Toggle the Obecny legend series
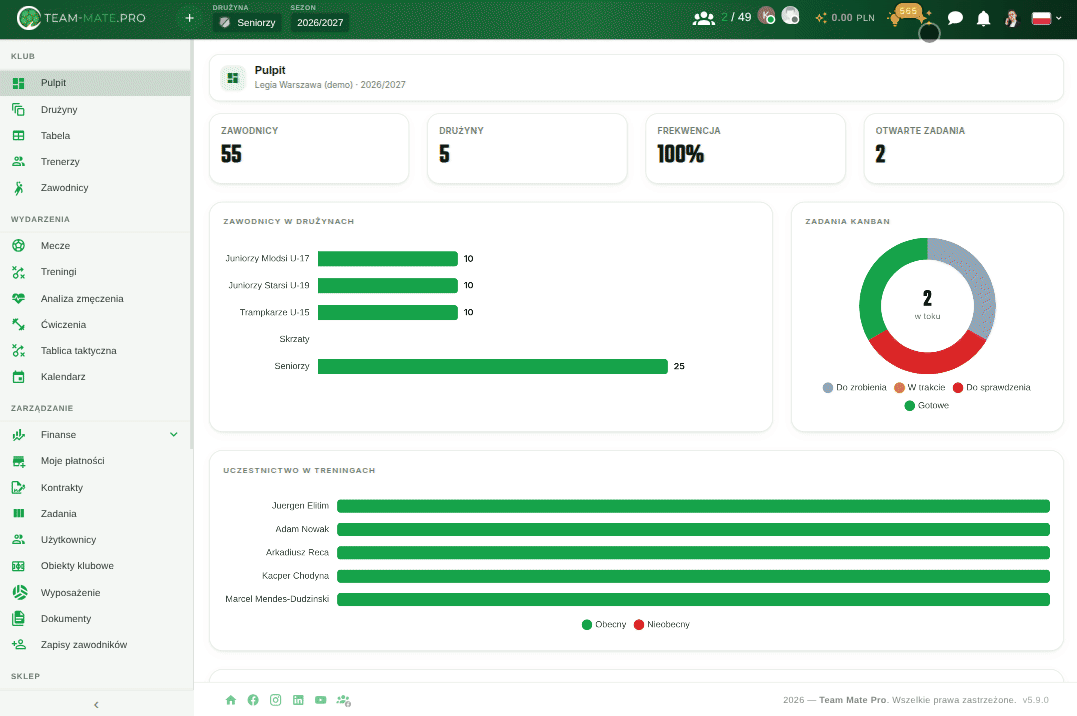Viewport: 1077px width, 716px height. point(604,625)
